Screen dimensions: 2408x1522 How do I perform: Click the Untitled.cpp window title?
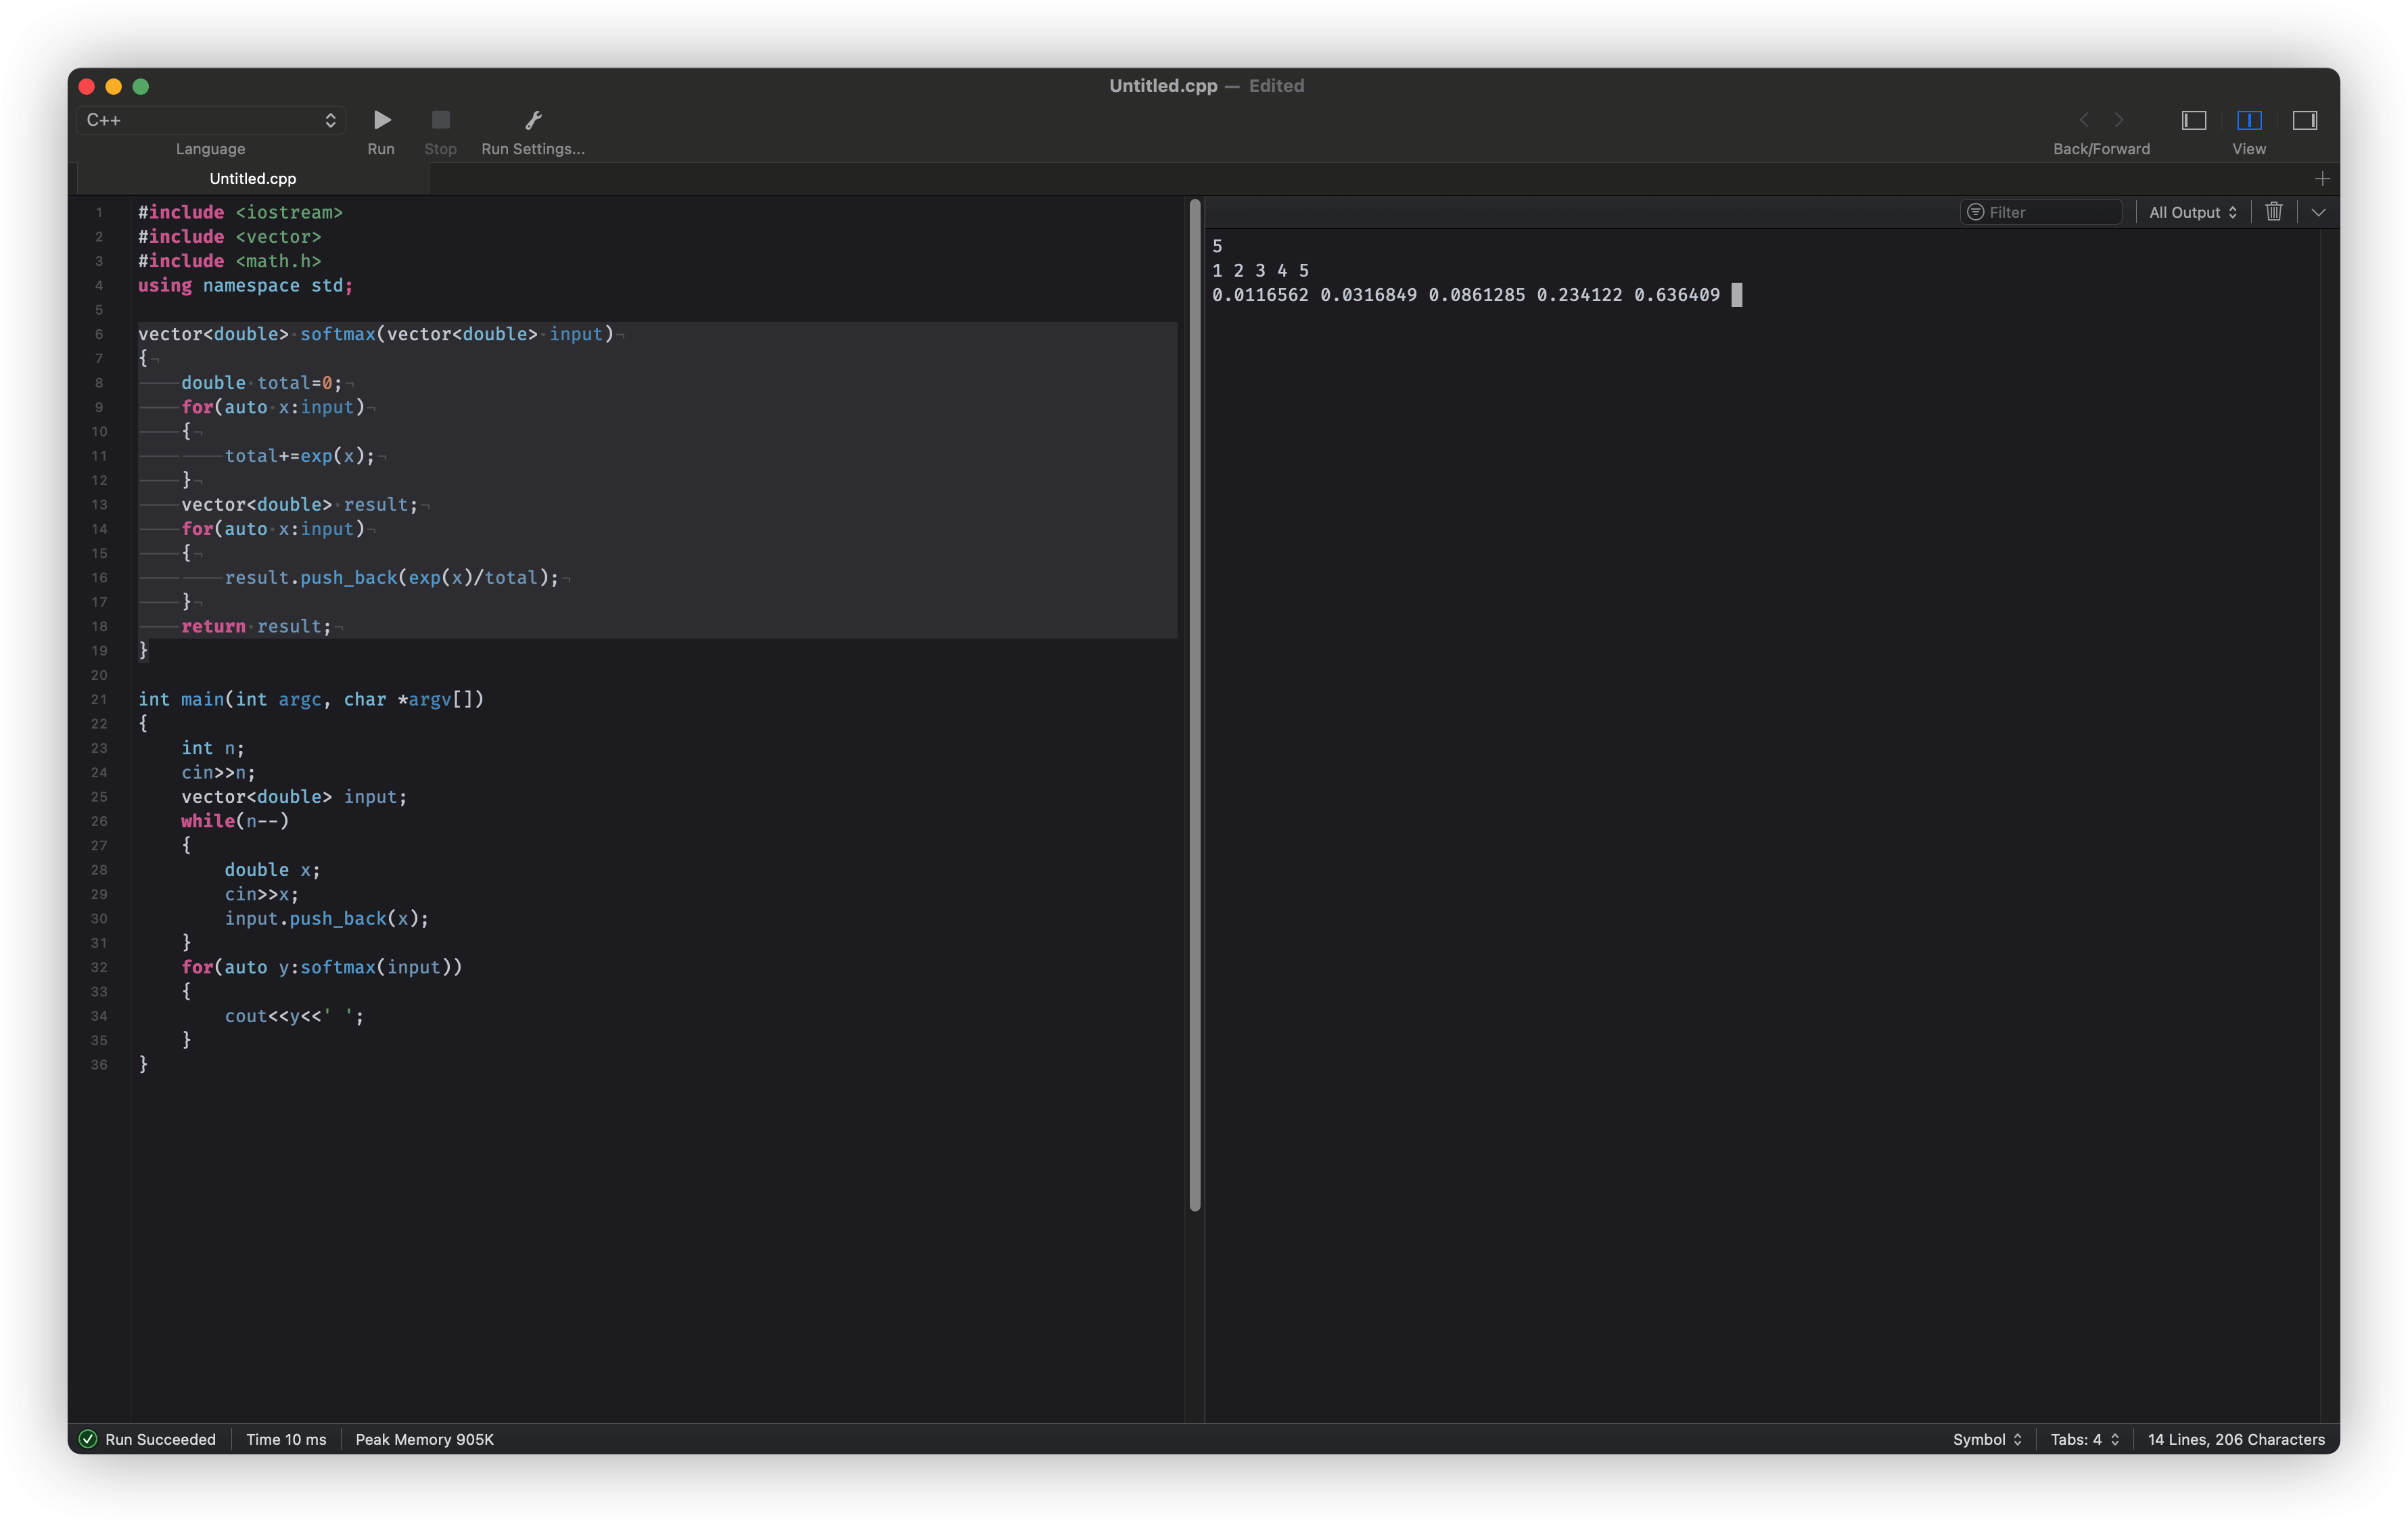click(1163, 86)
